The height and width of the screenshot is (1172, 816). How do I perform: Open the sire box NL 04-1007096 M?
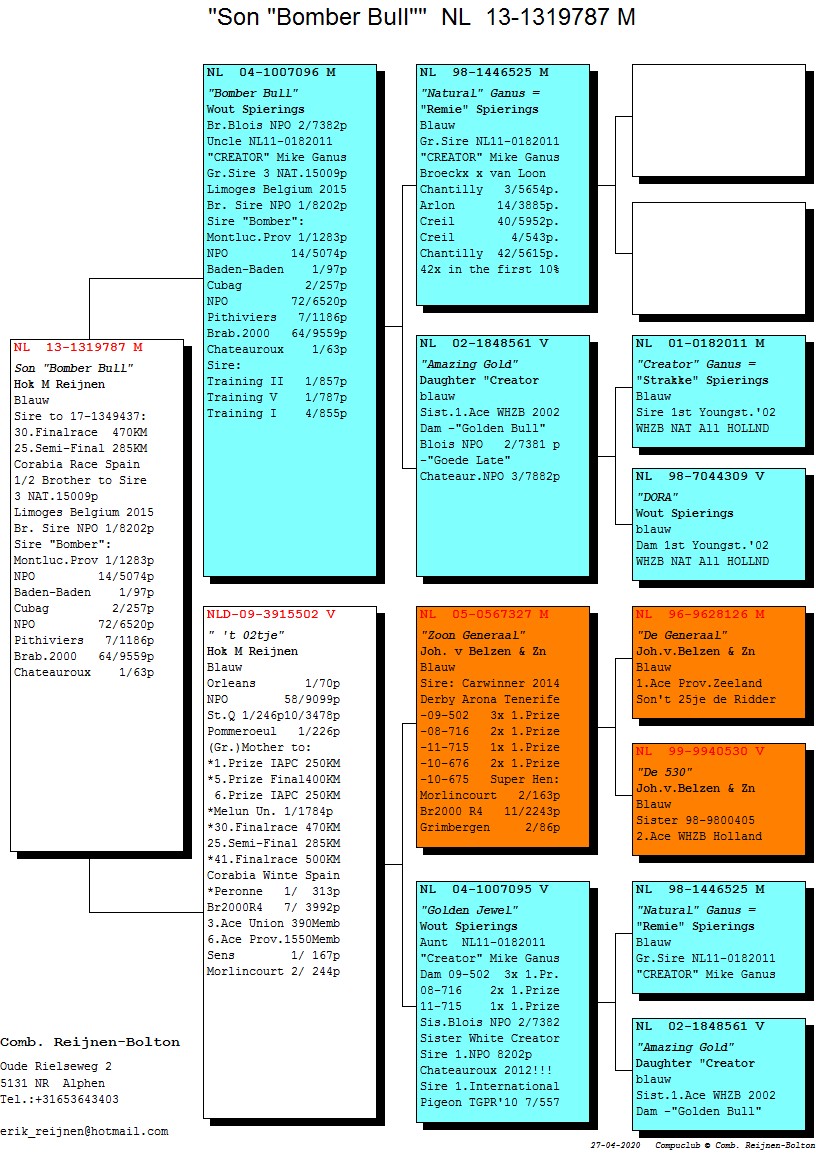[289, 320]
